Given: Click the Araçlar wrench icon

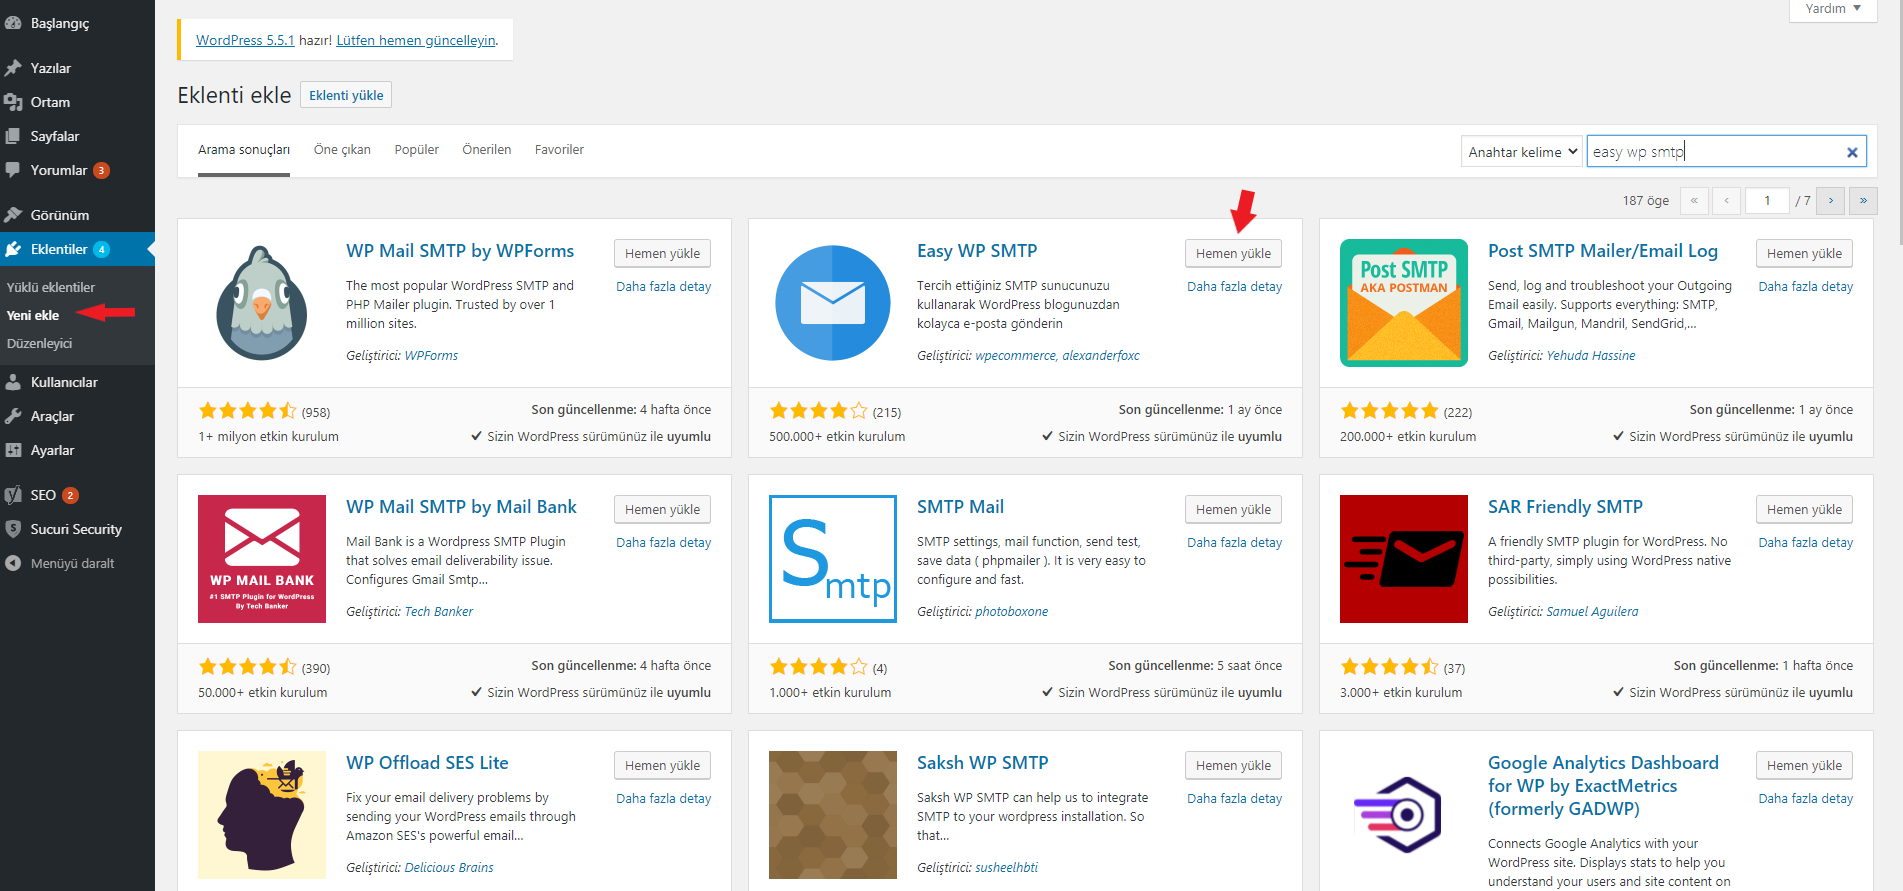Looking at the screenshot, I should (13, 416).
